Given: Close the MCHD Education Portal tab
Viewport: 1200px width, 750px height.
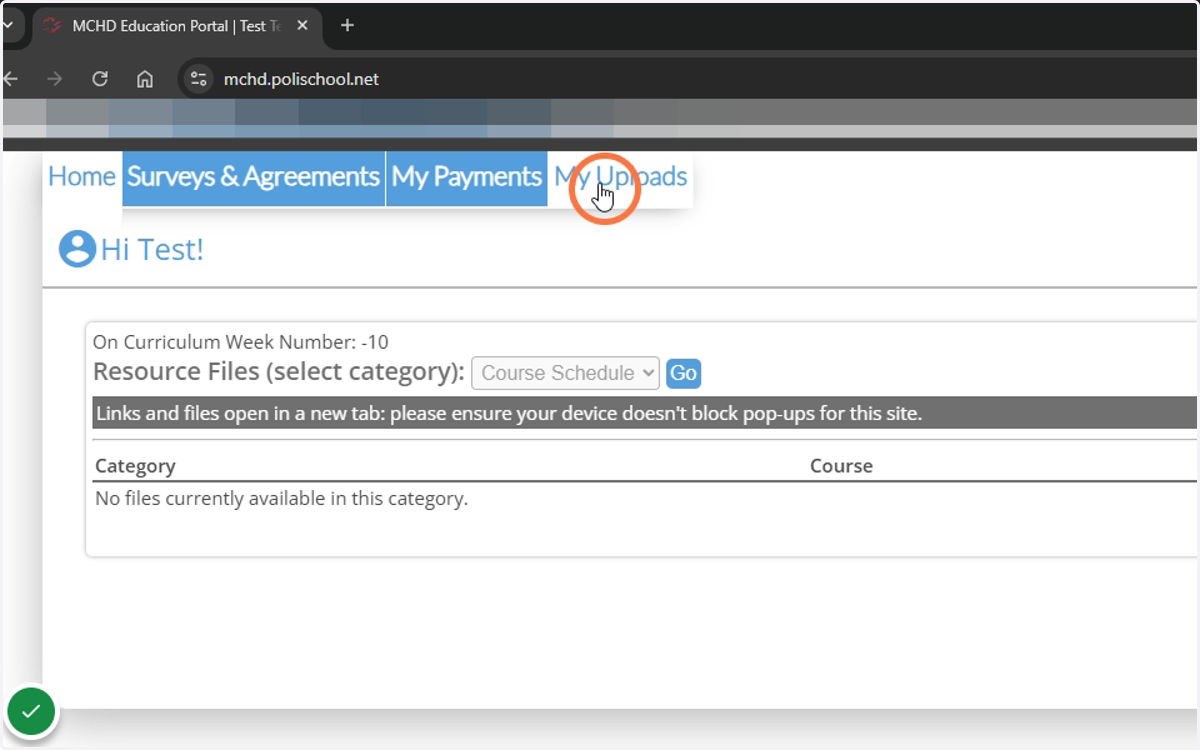Looking at the screenshot, I should [x=303, y=26].
